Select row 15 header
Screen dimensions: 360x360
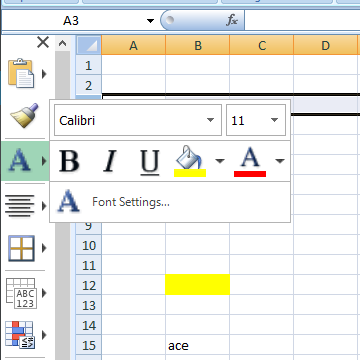coord(89,345)
